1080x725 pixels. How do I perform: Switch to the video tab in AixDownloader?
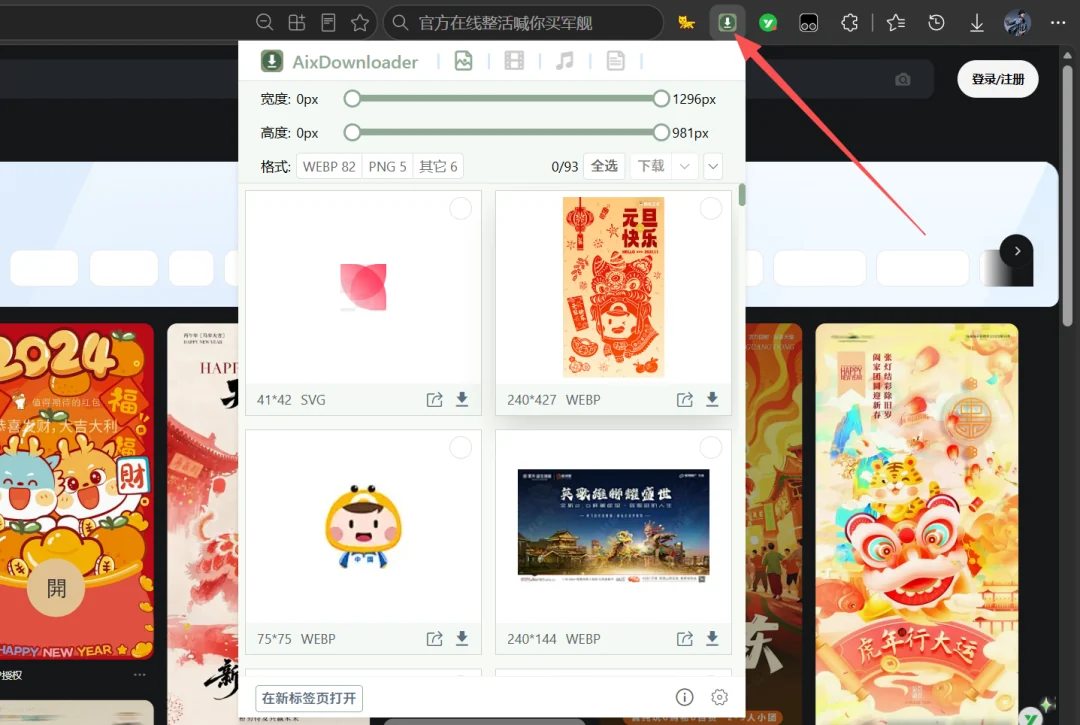pyautogui.click(x=514, y=61)
